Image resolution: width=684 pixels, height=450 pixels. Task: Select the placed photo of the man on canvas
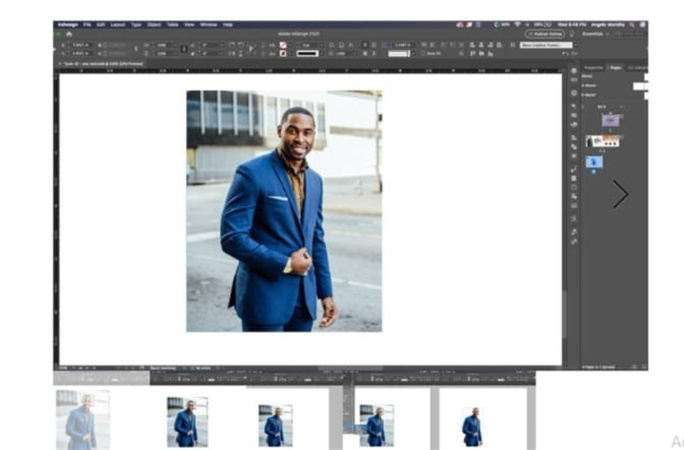coord(283,211)
